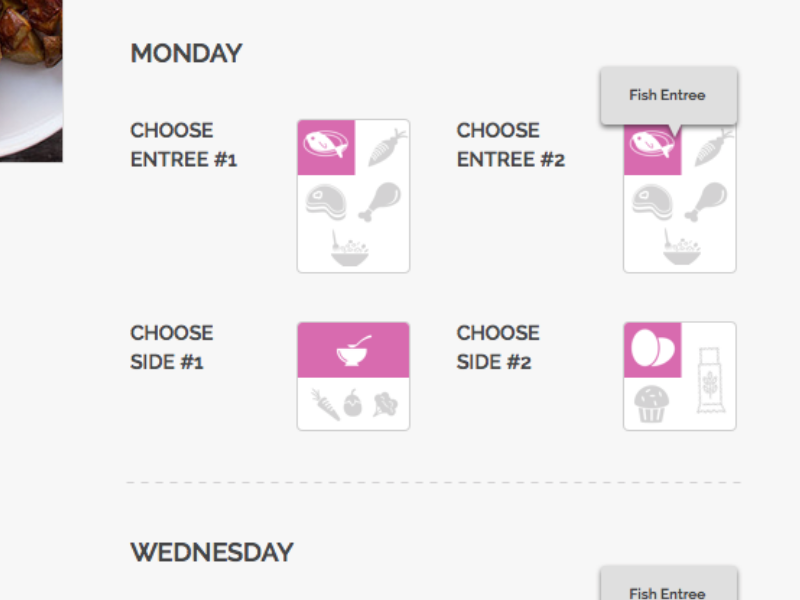800x600 pixels.
Task: Click the WEDNESDAY section heading
Action: [x=211, y=551]
